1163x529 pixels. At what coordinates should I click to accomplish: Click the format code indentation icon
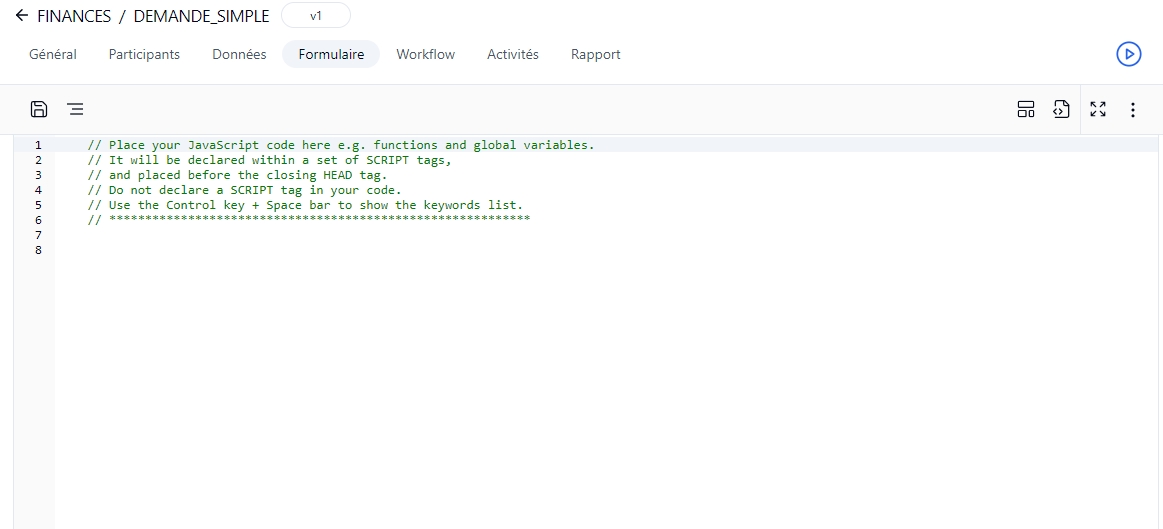[x=75, y=110]
